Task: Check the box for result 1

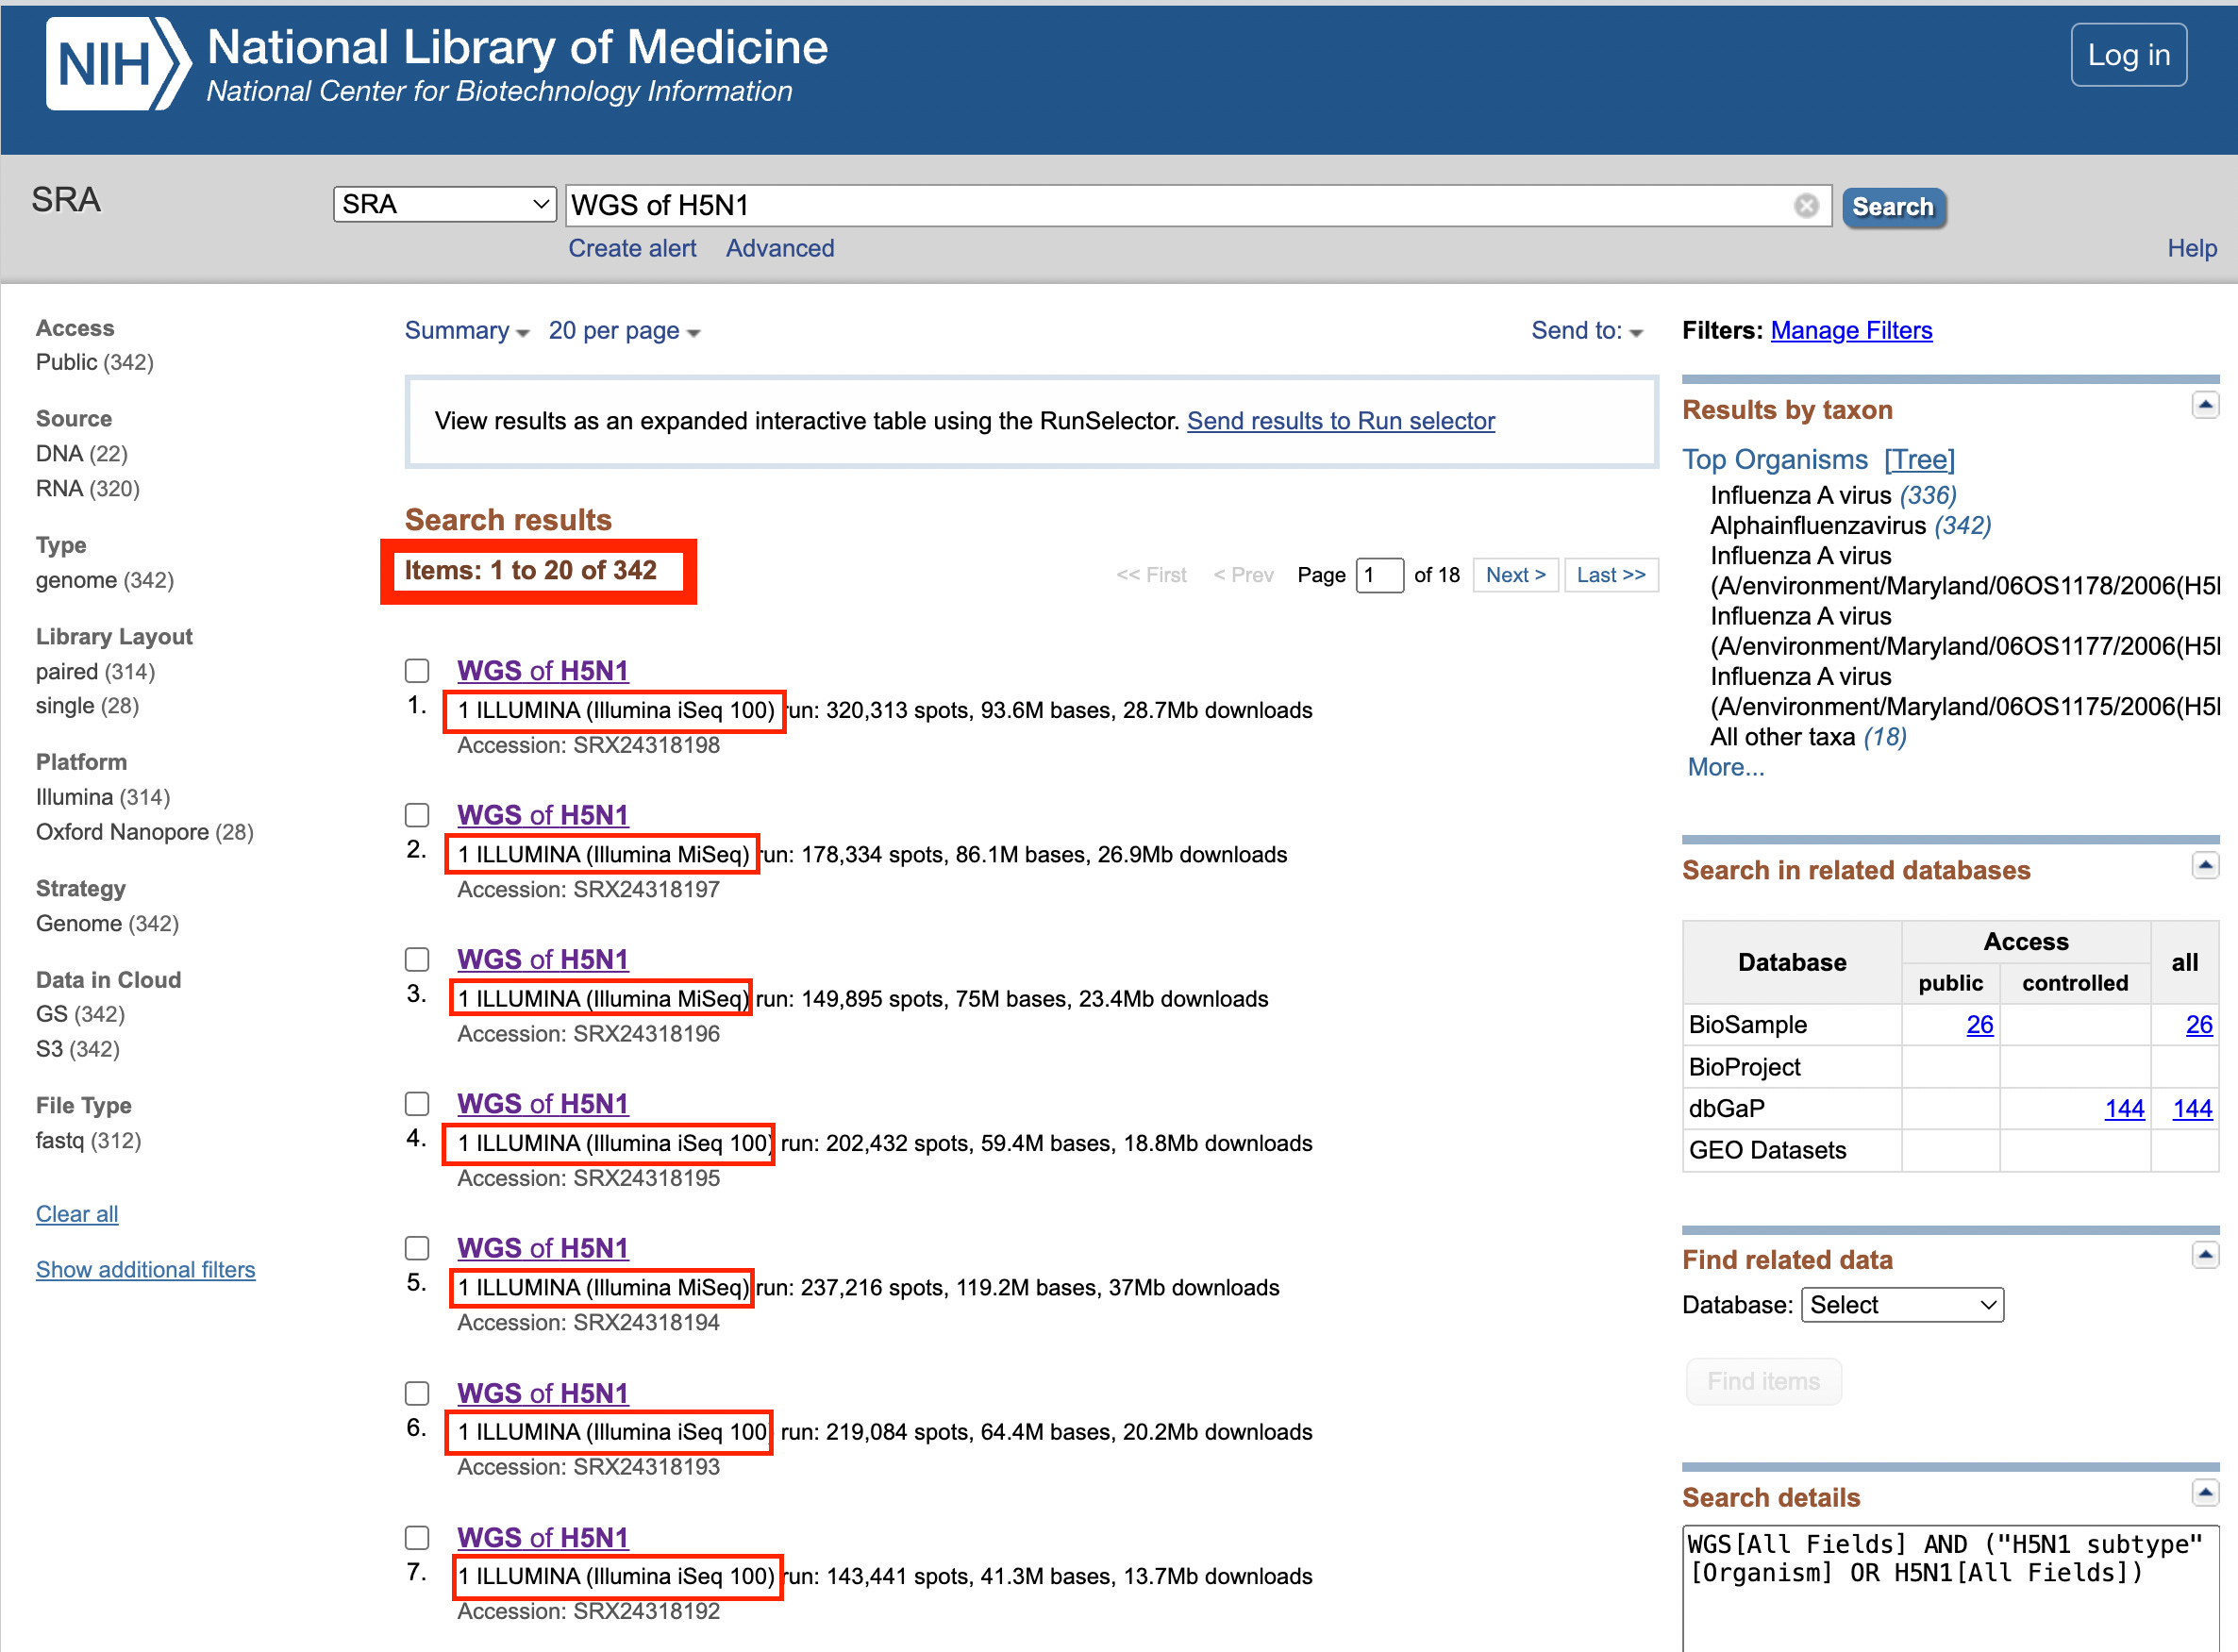Action: point(417,671)
